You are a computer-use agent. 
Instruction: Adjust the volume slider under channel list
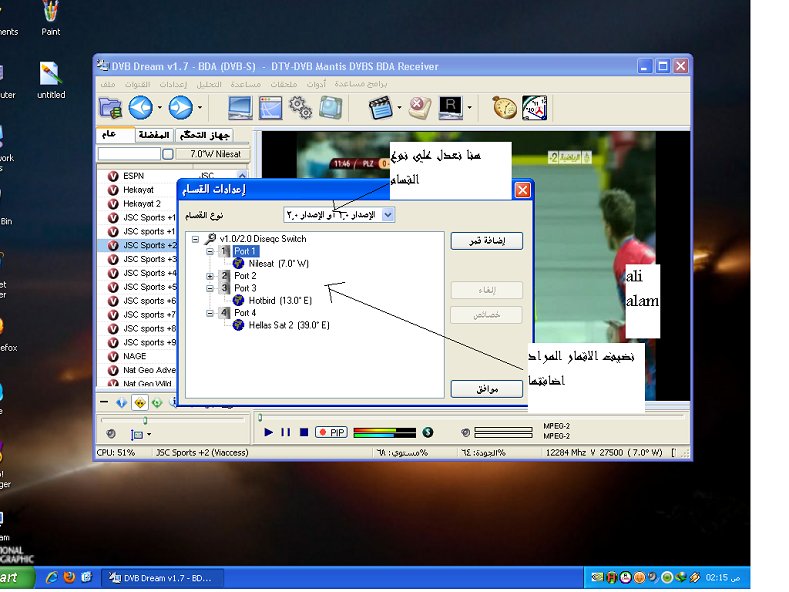(x=145, y=420)
